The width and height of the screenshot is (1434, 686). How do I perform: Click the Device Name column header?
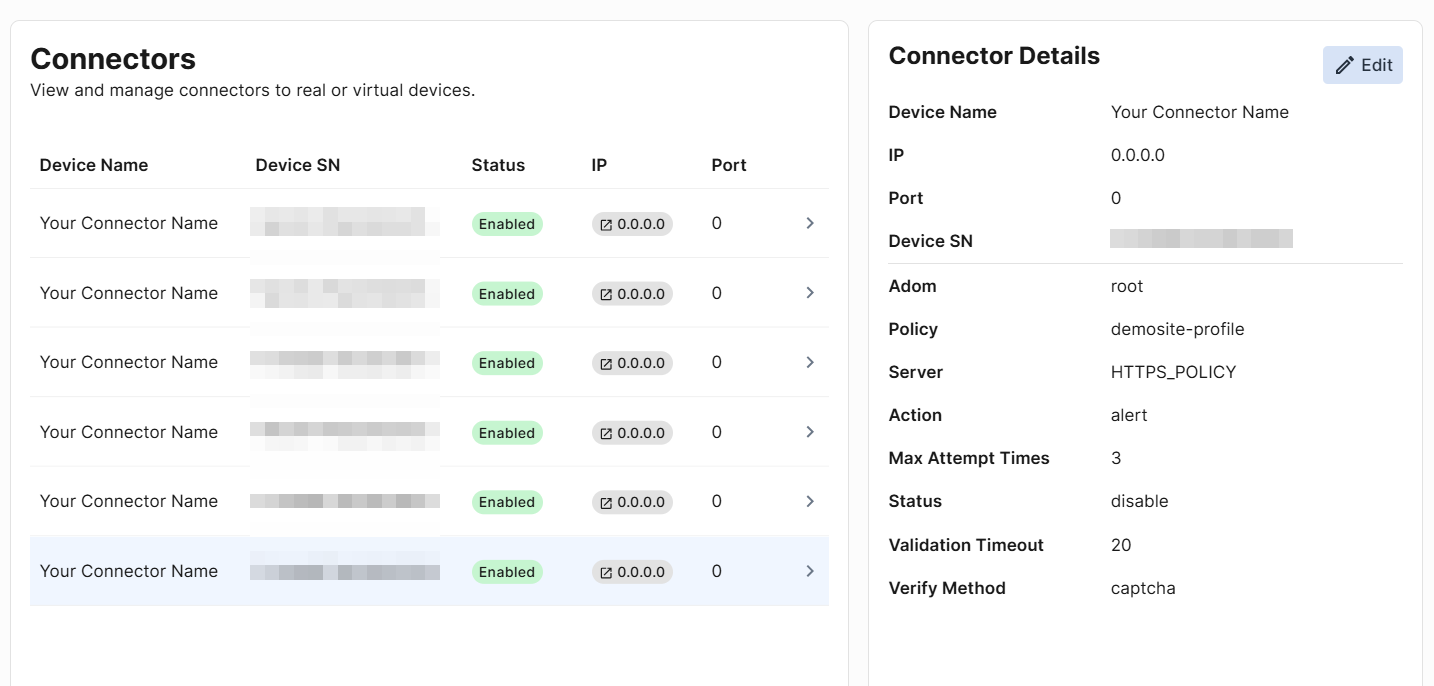tap(94, 165)
